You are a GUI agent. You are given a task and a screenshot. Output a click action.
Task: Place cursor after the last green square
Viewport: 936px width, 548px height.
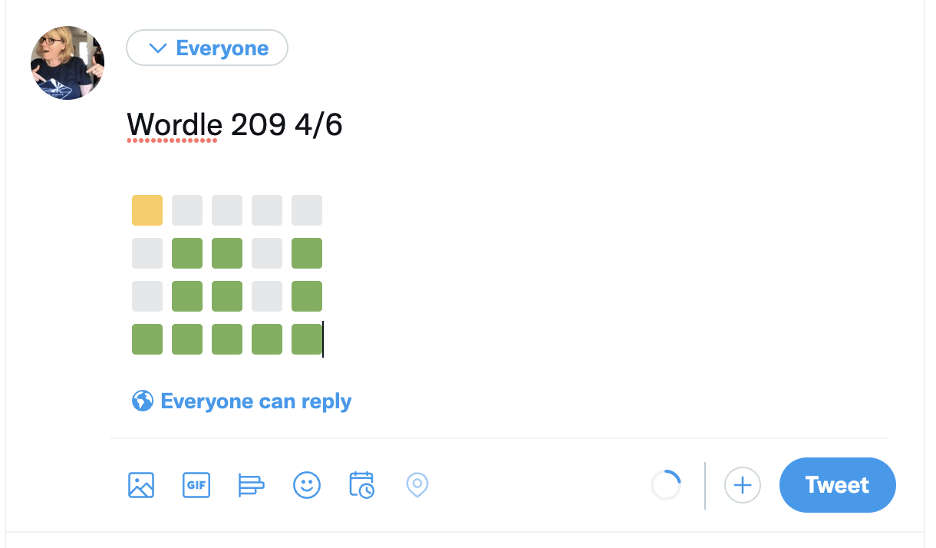pos(323,340)
